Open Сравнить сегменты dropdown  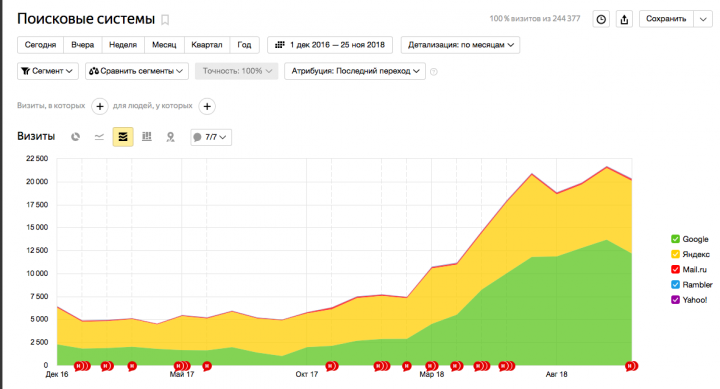[x=137, y=71]
